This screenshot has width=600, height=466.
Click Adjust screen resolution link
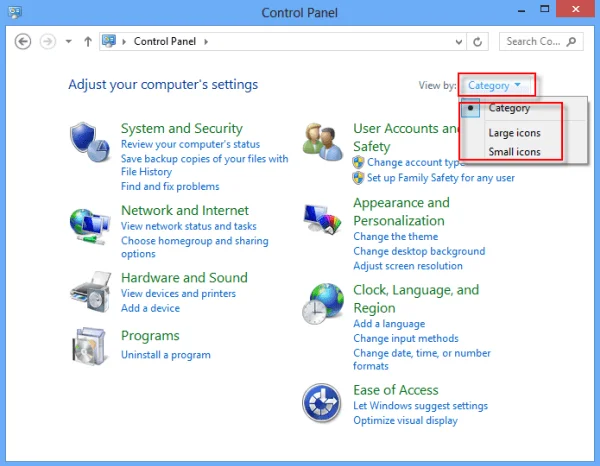[408, 266]
